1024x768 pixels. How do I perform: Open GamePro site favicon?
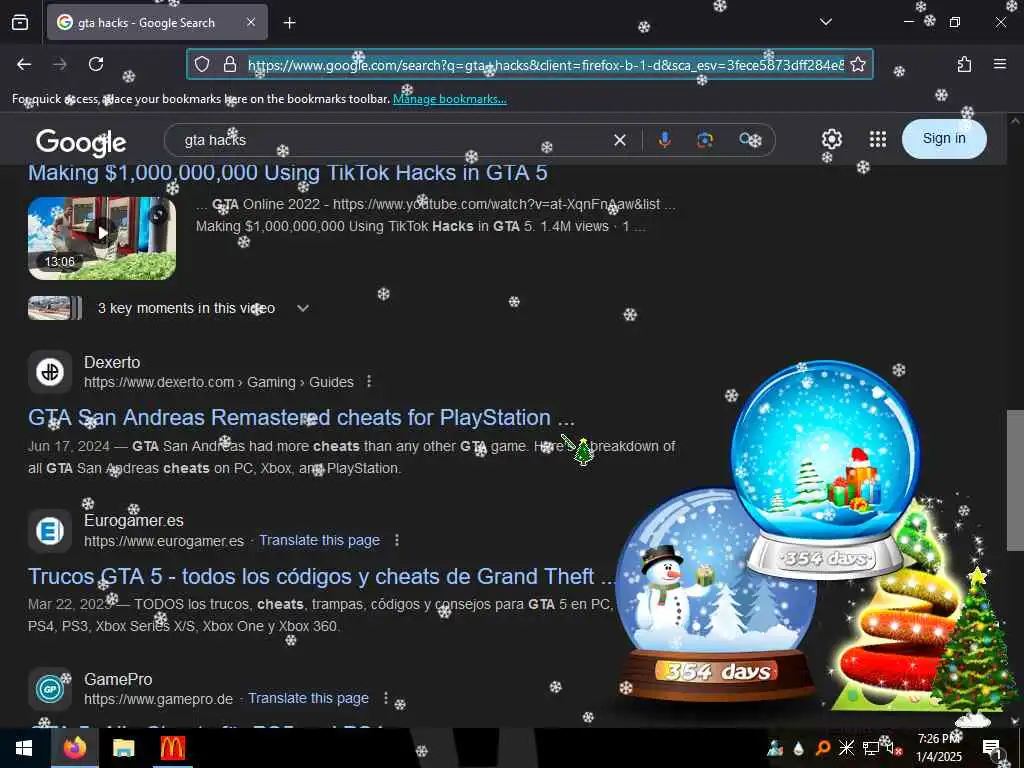50,689
